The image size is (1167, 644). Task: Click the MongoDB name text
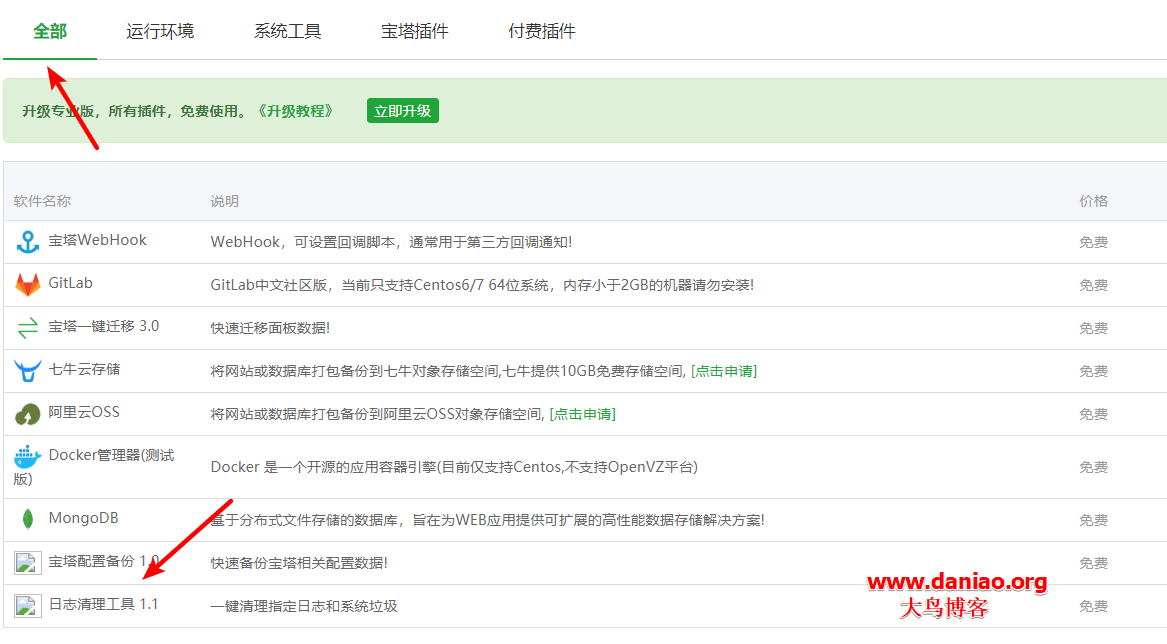point(83,518)
